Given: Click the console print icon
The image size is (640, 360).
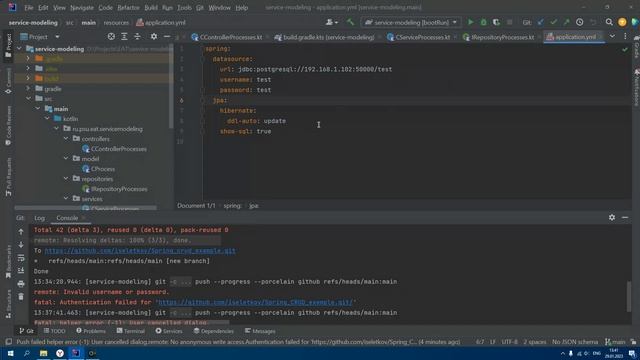Looking at the screenshot, I should pyautogui.click(x=21, y=284).
